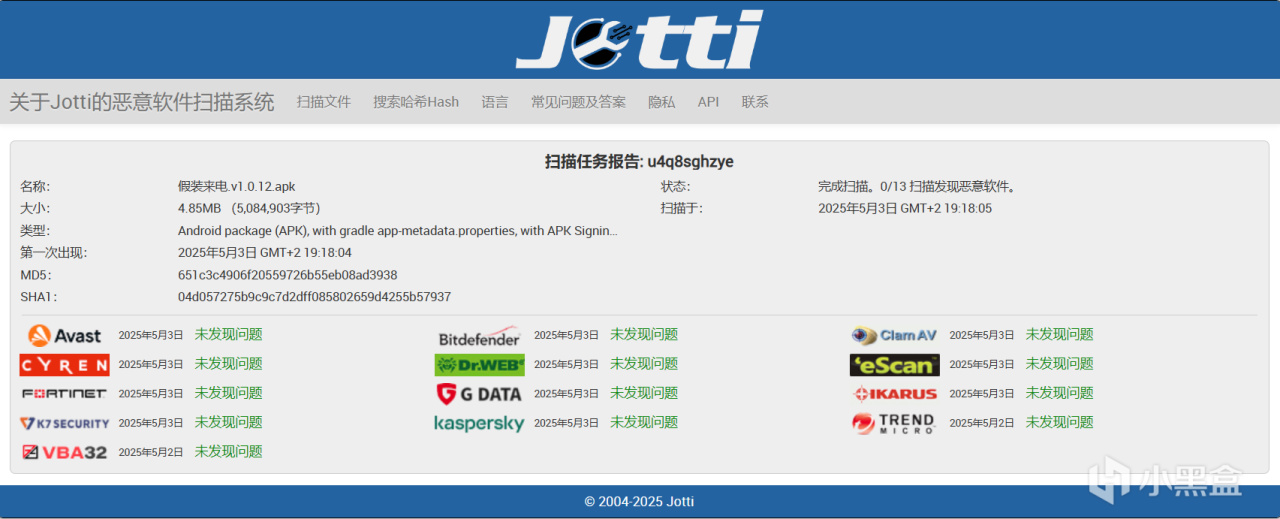Screen dimensions: 1280x519
Task: Select the file size 4.85MB value
Action: tap(249, 208)
